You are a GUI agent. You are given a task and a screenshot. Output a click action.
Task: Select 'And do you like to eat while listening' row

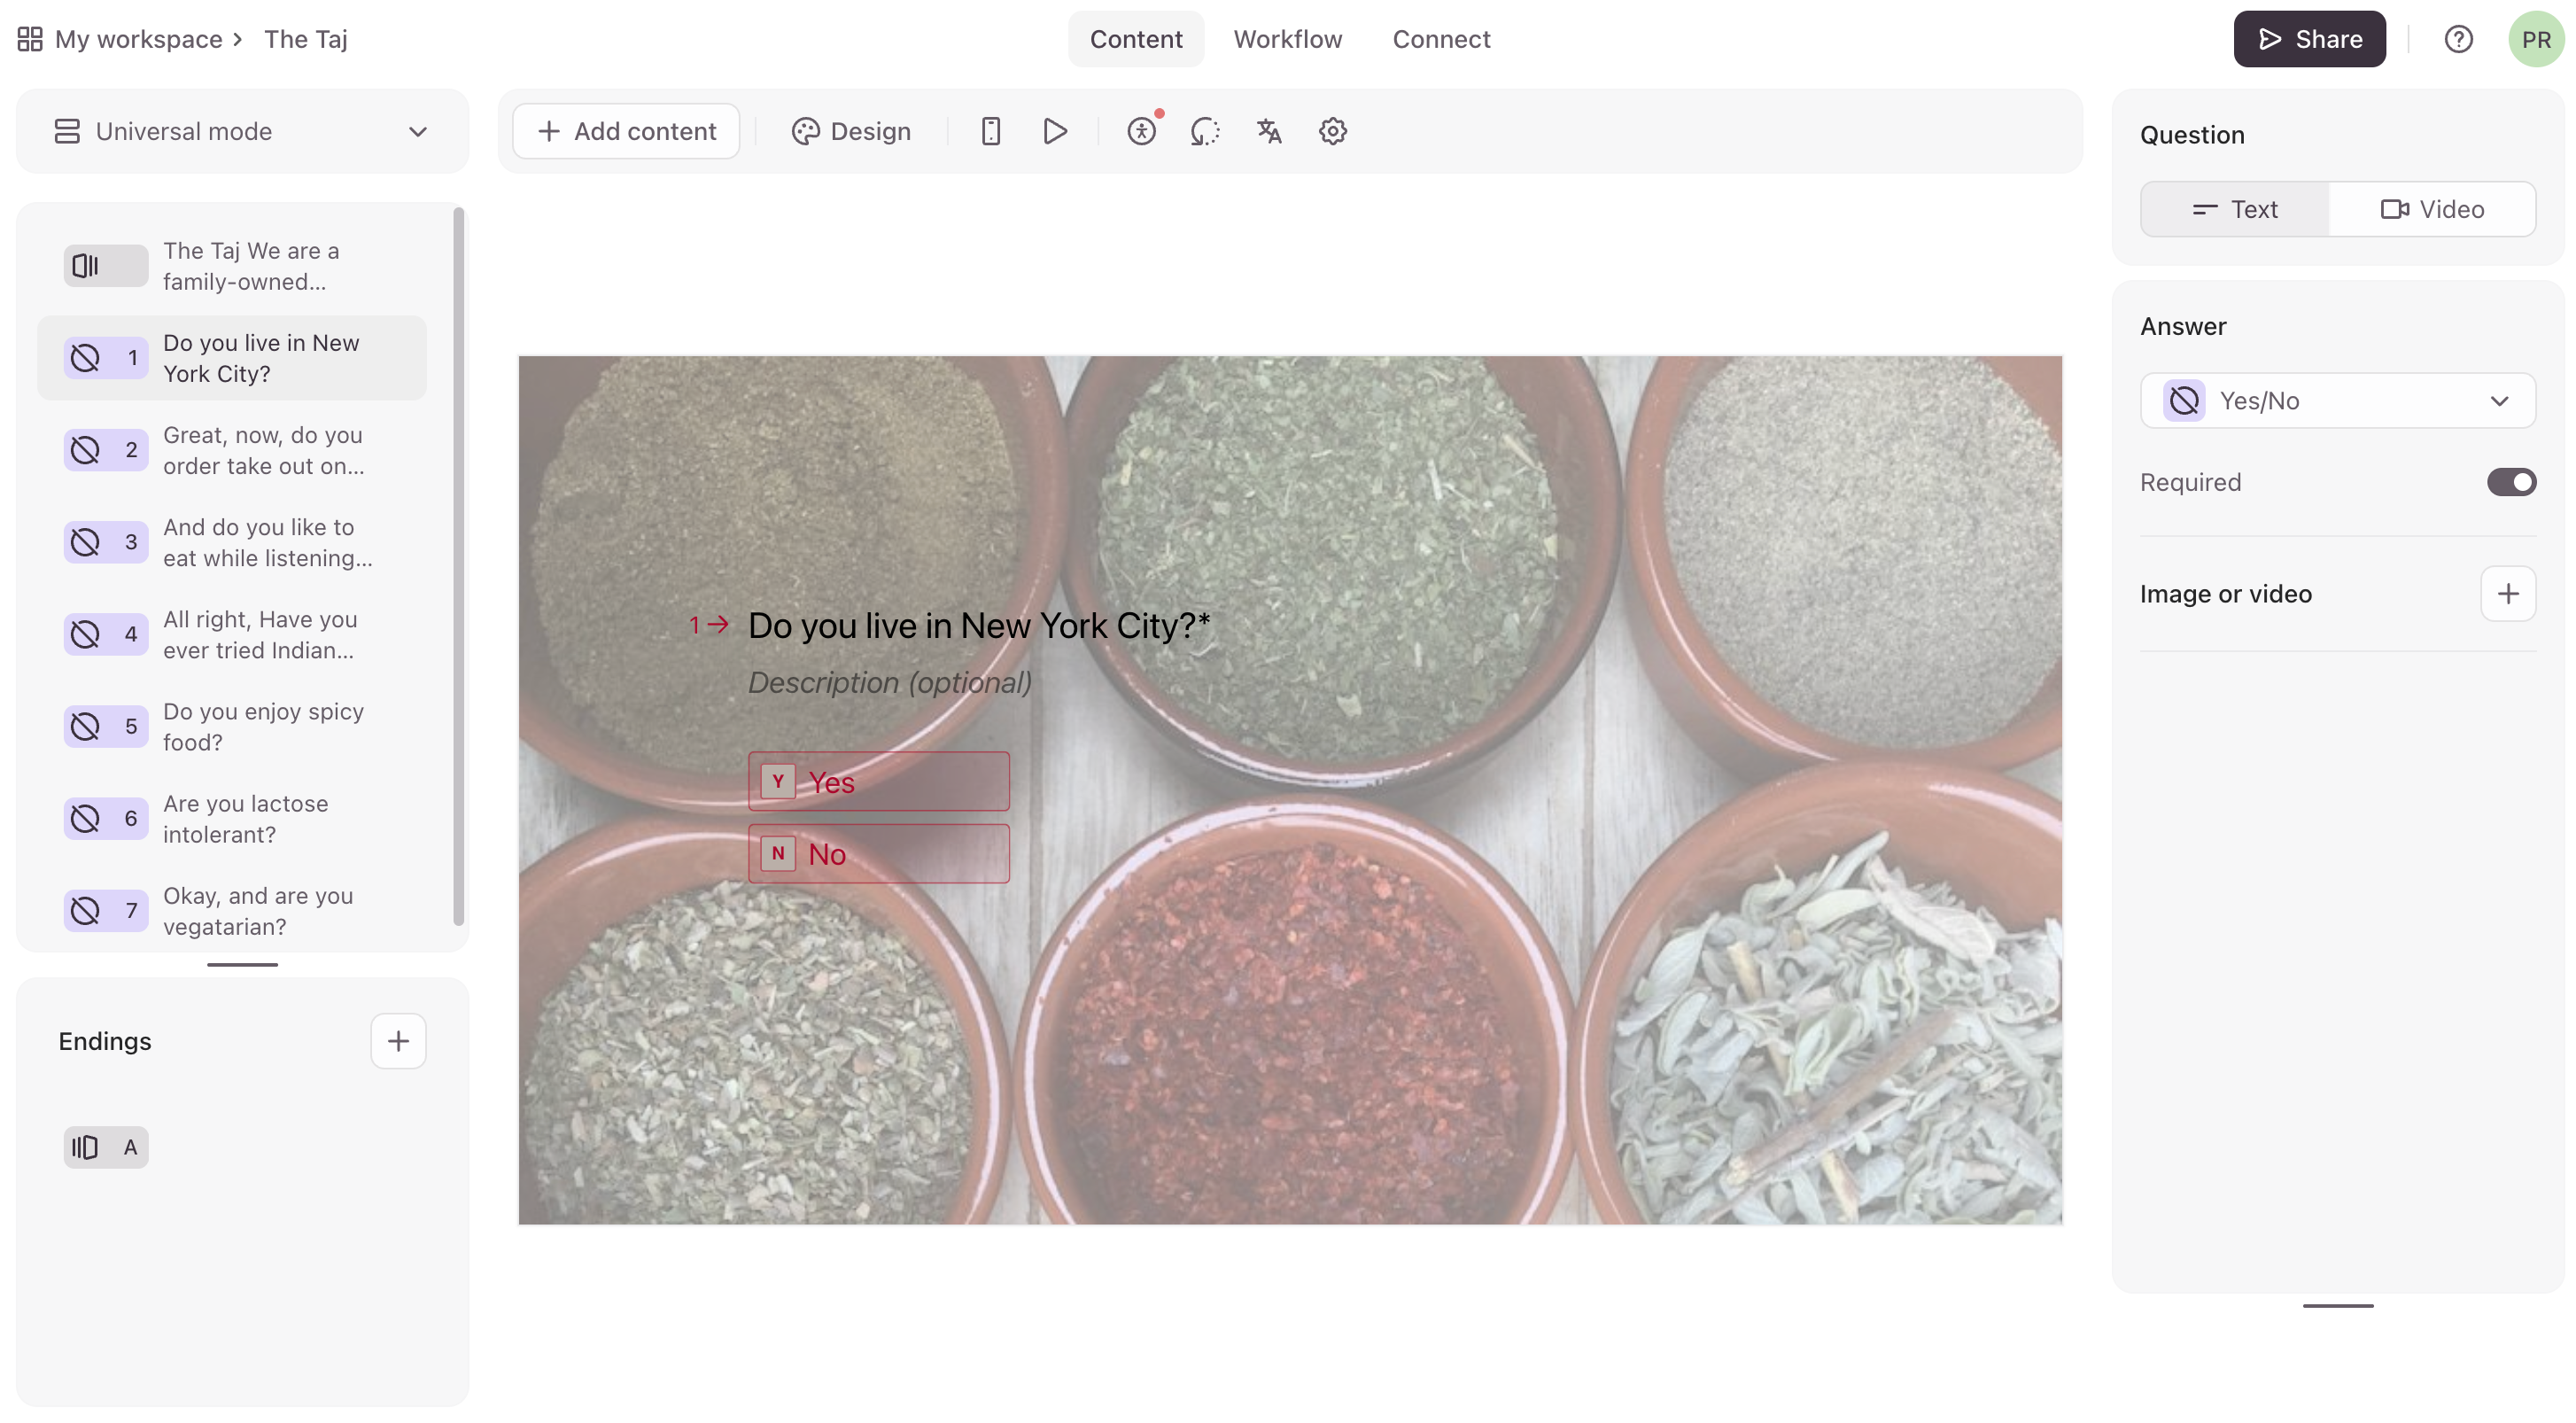coord(232,542)
